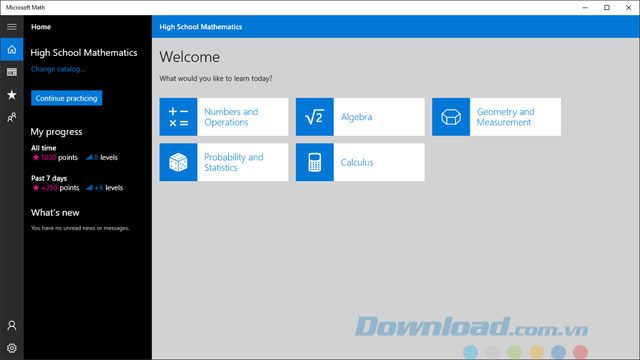Click the Calculus calculator icon
Screen dimensions: 640x360
[x=315, y=162]
